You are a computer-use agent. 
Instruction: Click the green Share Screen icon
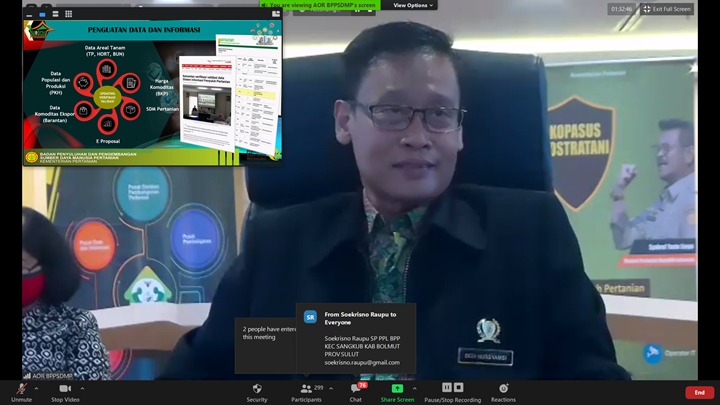397,389
